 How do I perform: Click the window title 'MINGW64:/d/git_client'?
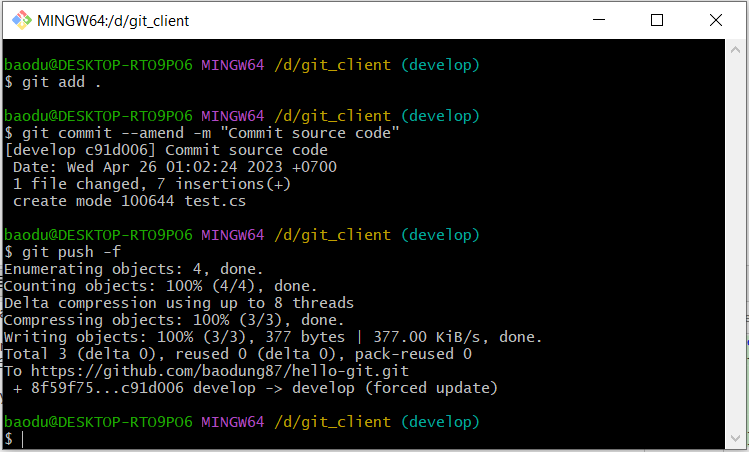[113, 21]
